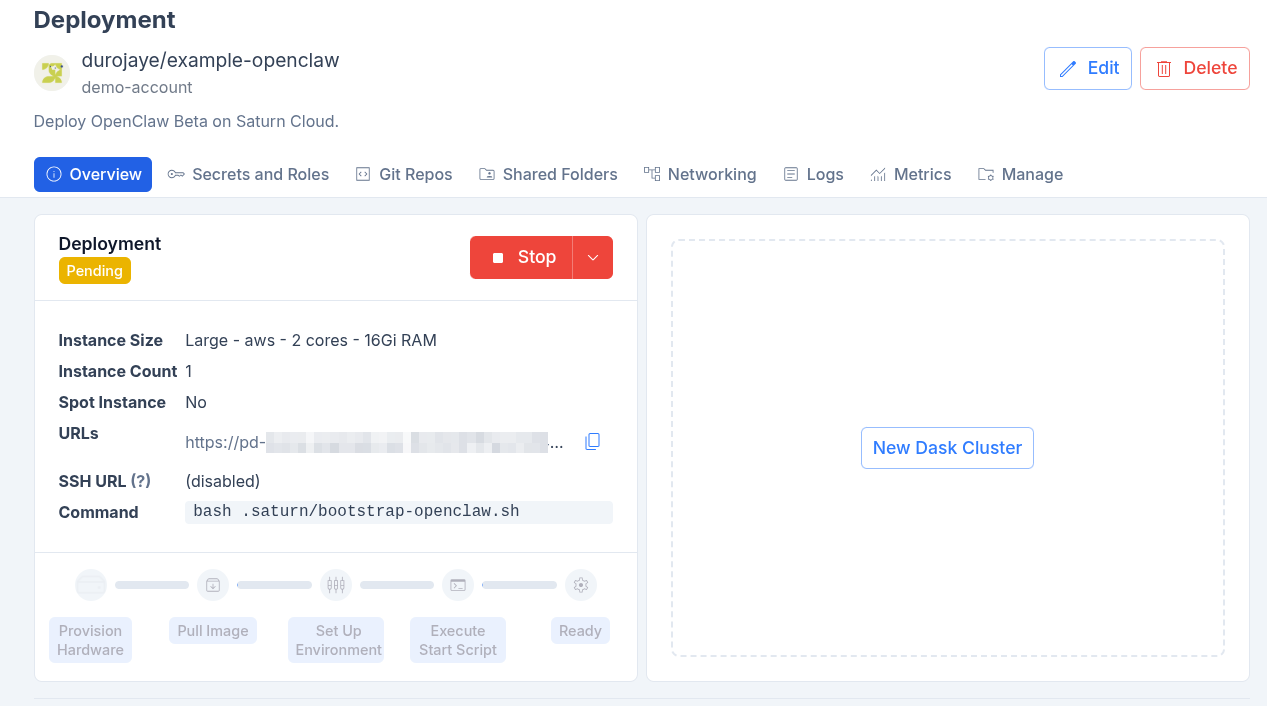This screenshot has width=1267, height=706.
Task: Click the 'Deploy OpenClaw Beta on Saturn Cloud.' description
Action: (x=186, y=122)
